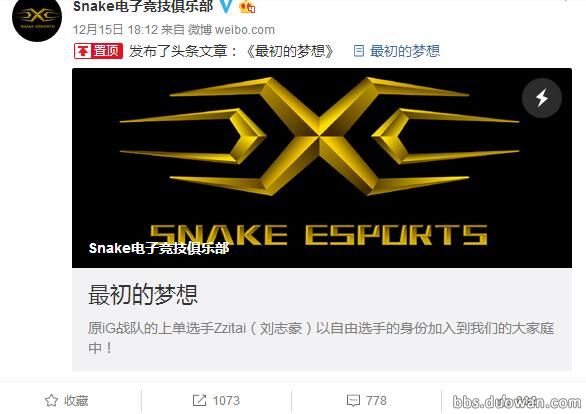Click the repost icon showing 1073
This screenshot has width=586, height=414.
(x=199, y=401)
